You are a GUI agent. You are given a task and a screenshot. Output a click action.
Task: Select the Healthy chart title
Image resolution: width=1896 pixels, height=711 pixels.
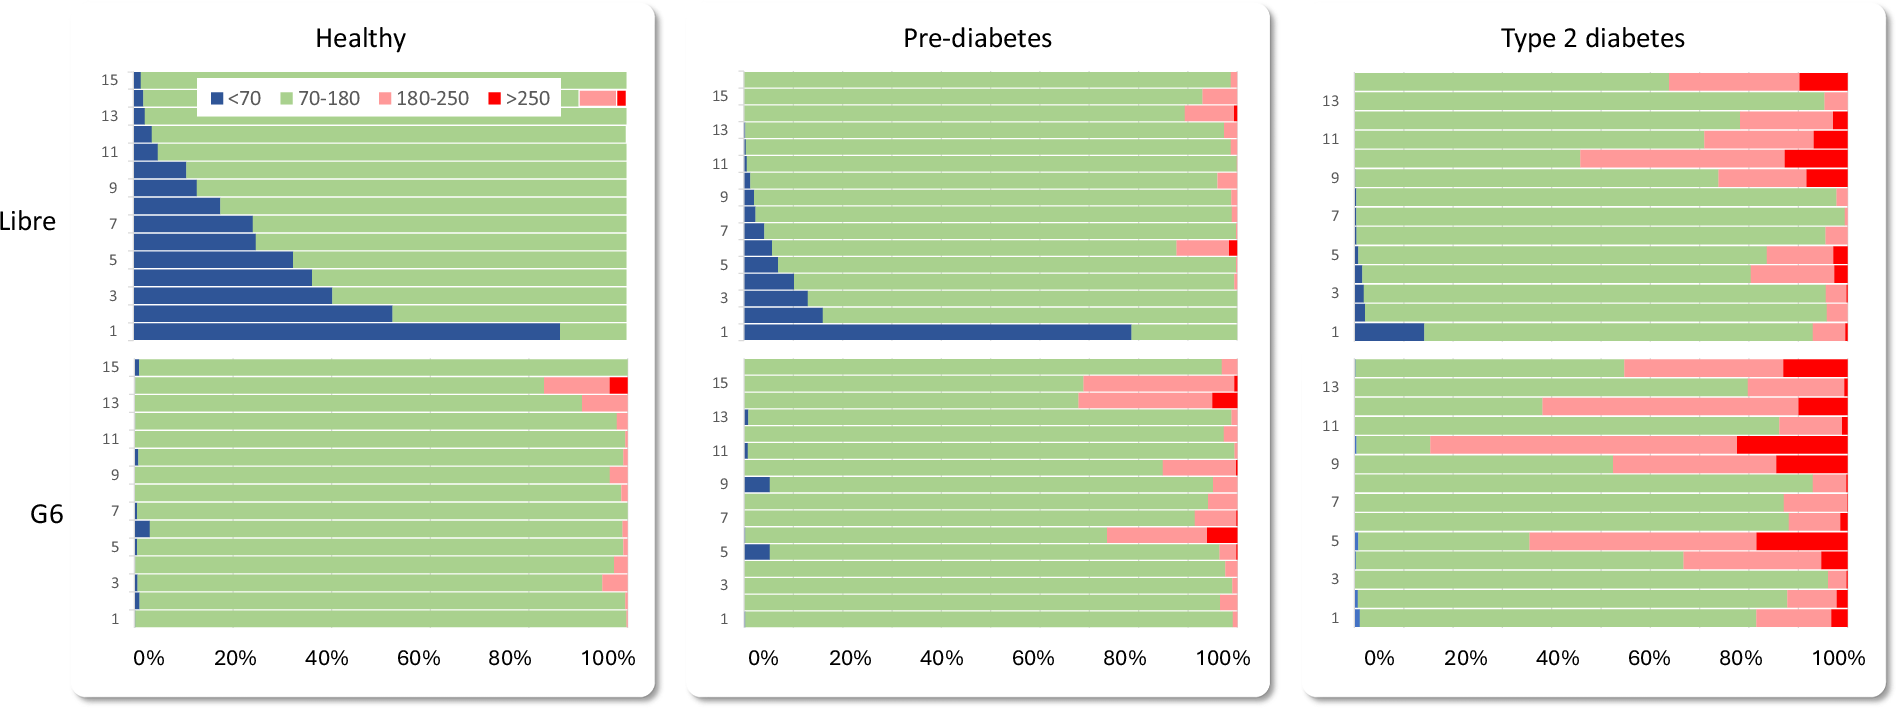[360, 39]
